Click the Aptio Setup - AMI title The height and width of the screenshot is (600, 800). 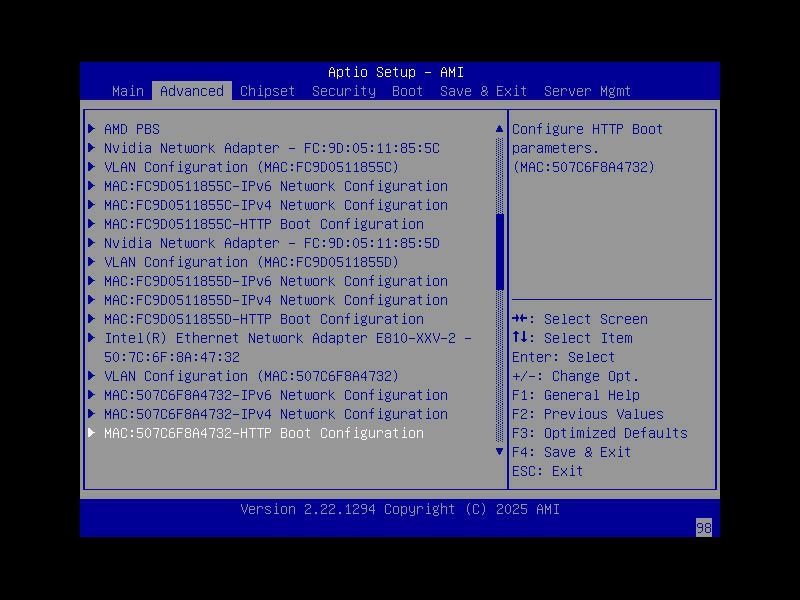tap(396, 72)
